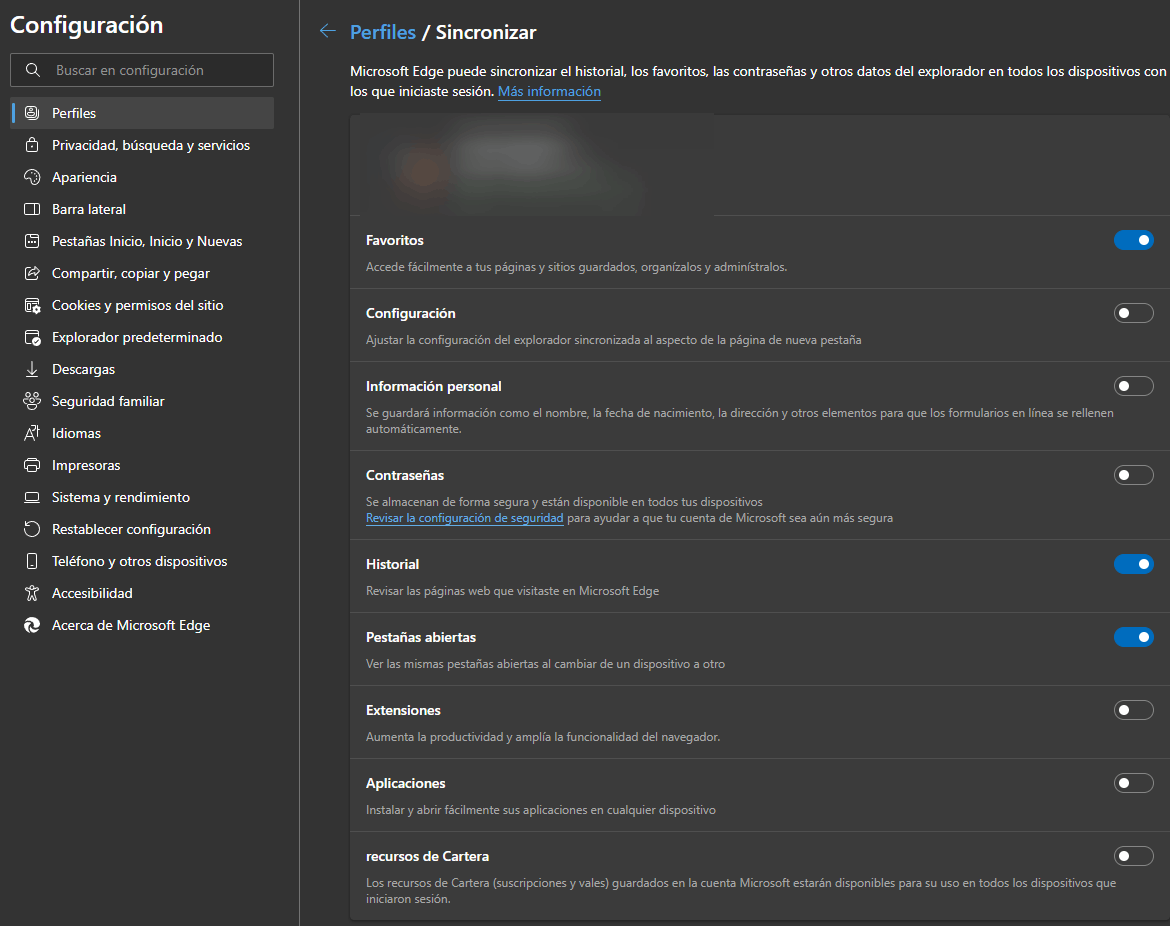1170x926 pixels.
Task: Enable Información personal sync toggle
Action: click(x=1133, y=387)
